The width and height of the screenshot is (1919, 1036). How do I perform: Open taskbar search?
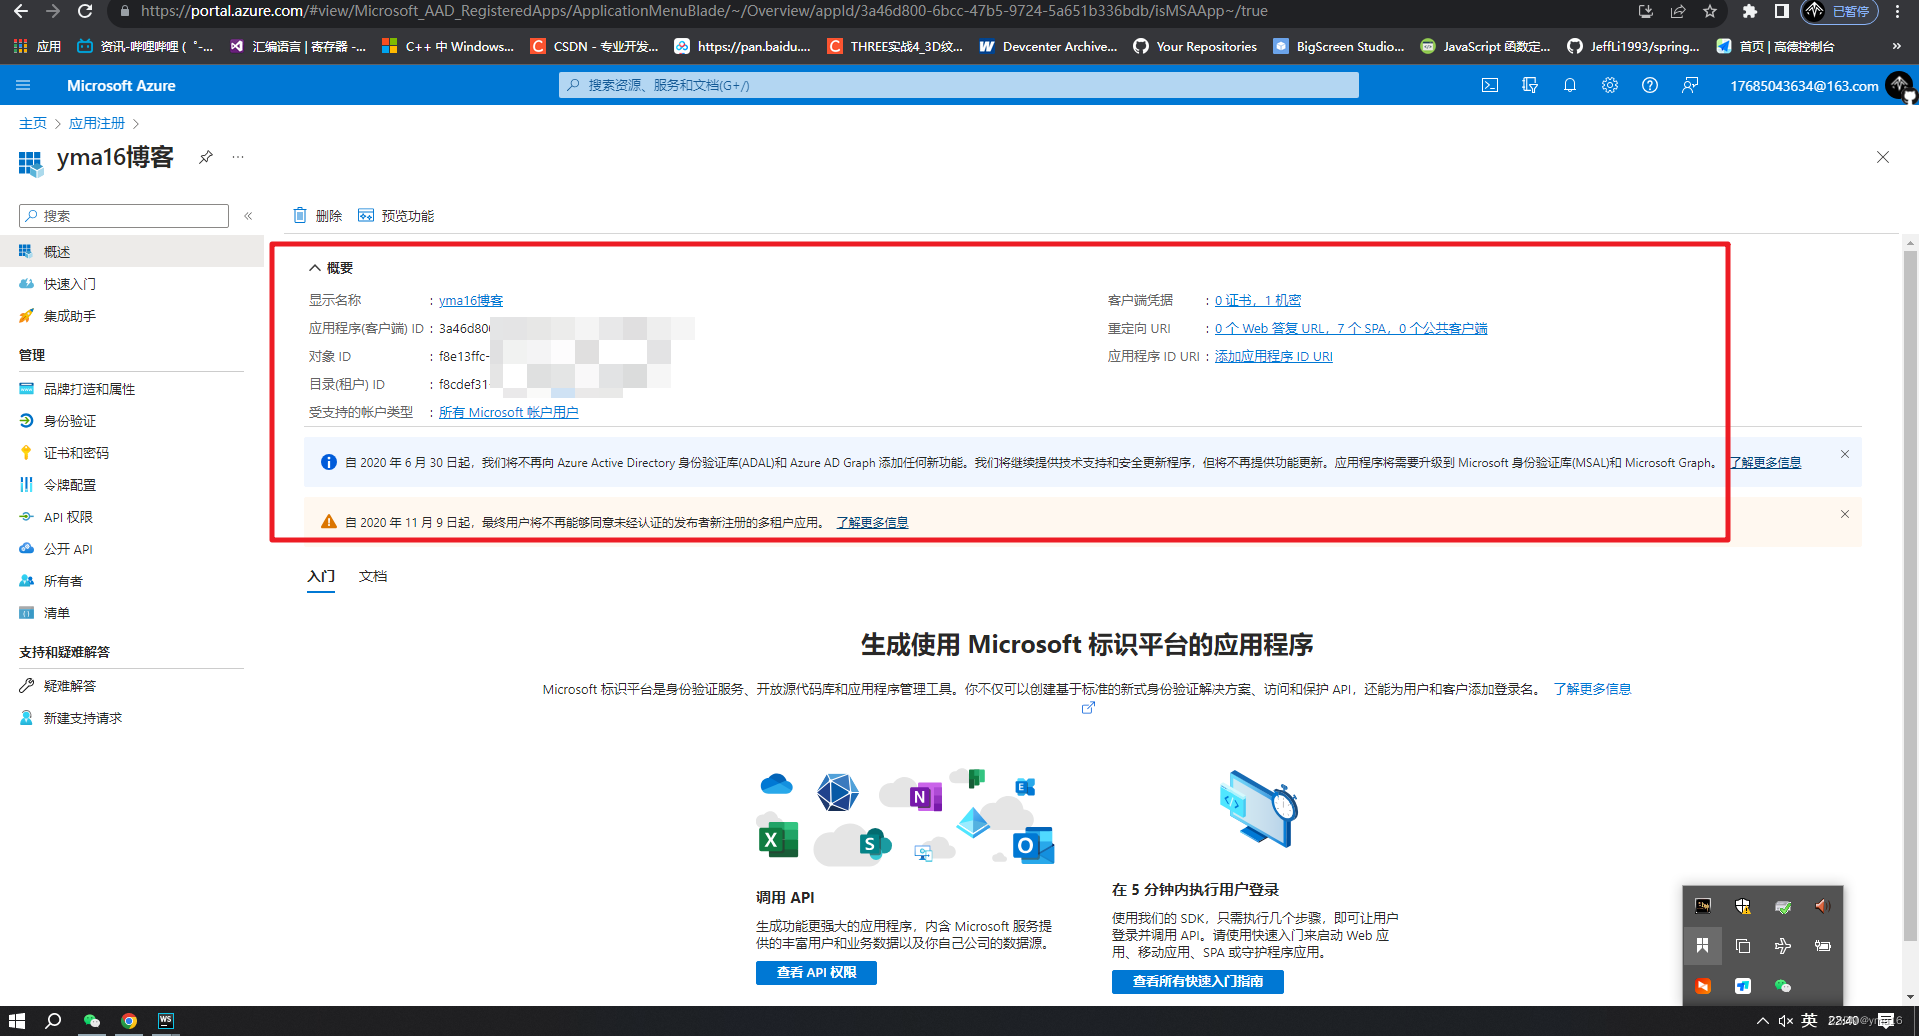(54, 1021)
